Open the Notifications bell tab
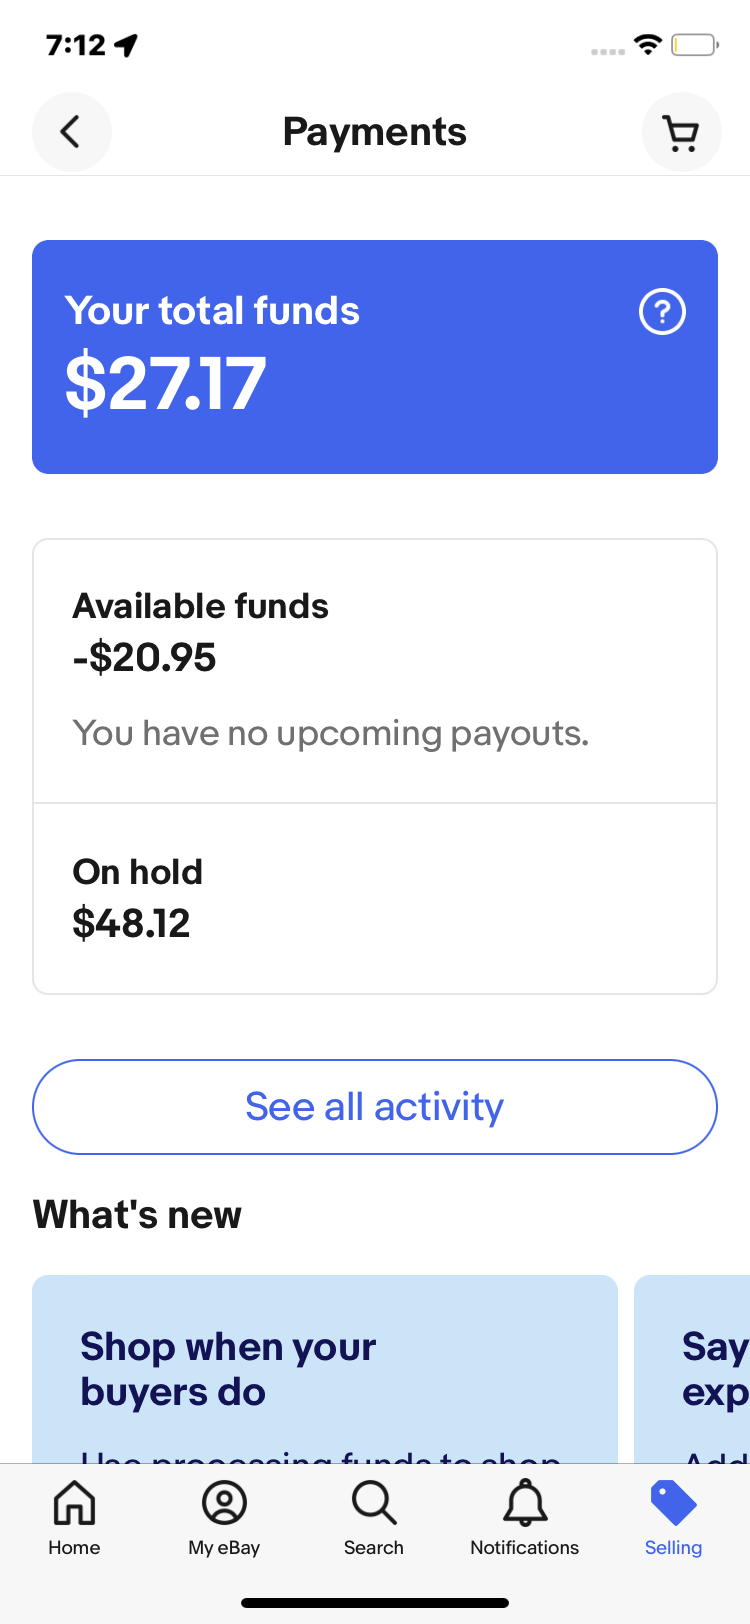750x1624 pixels. click(524, 1518)
